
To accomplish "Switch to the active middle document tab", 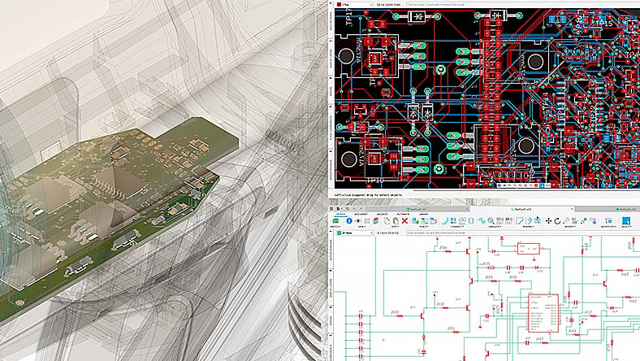I will pyautogui.click(x=523, y=209).
